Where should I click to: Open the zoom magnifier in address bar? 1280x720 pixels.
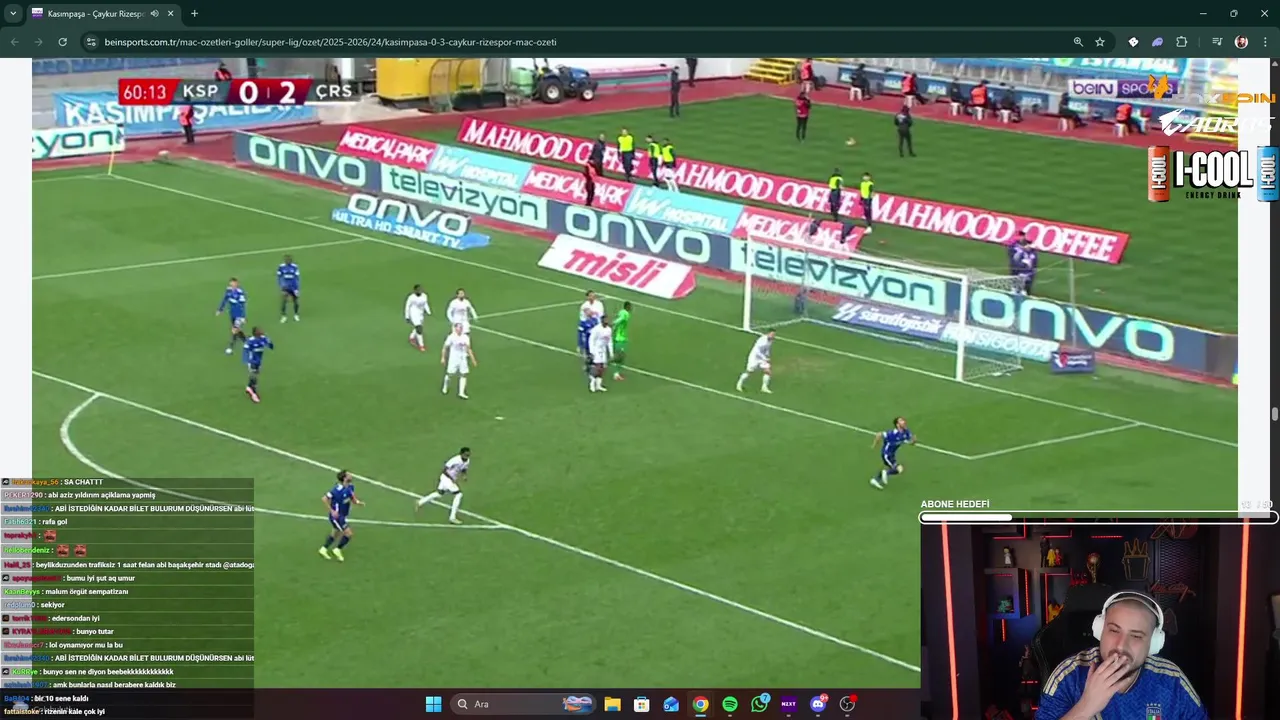[1078, 42]
